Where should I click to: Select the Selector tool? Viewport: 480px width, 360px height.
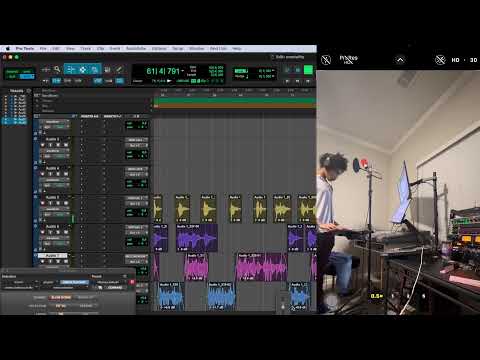click(x=83, y=69)
